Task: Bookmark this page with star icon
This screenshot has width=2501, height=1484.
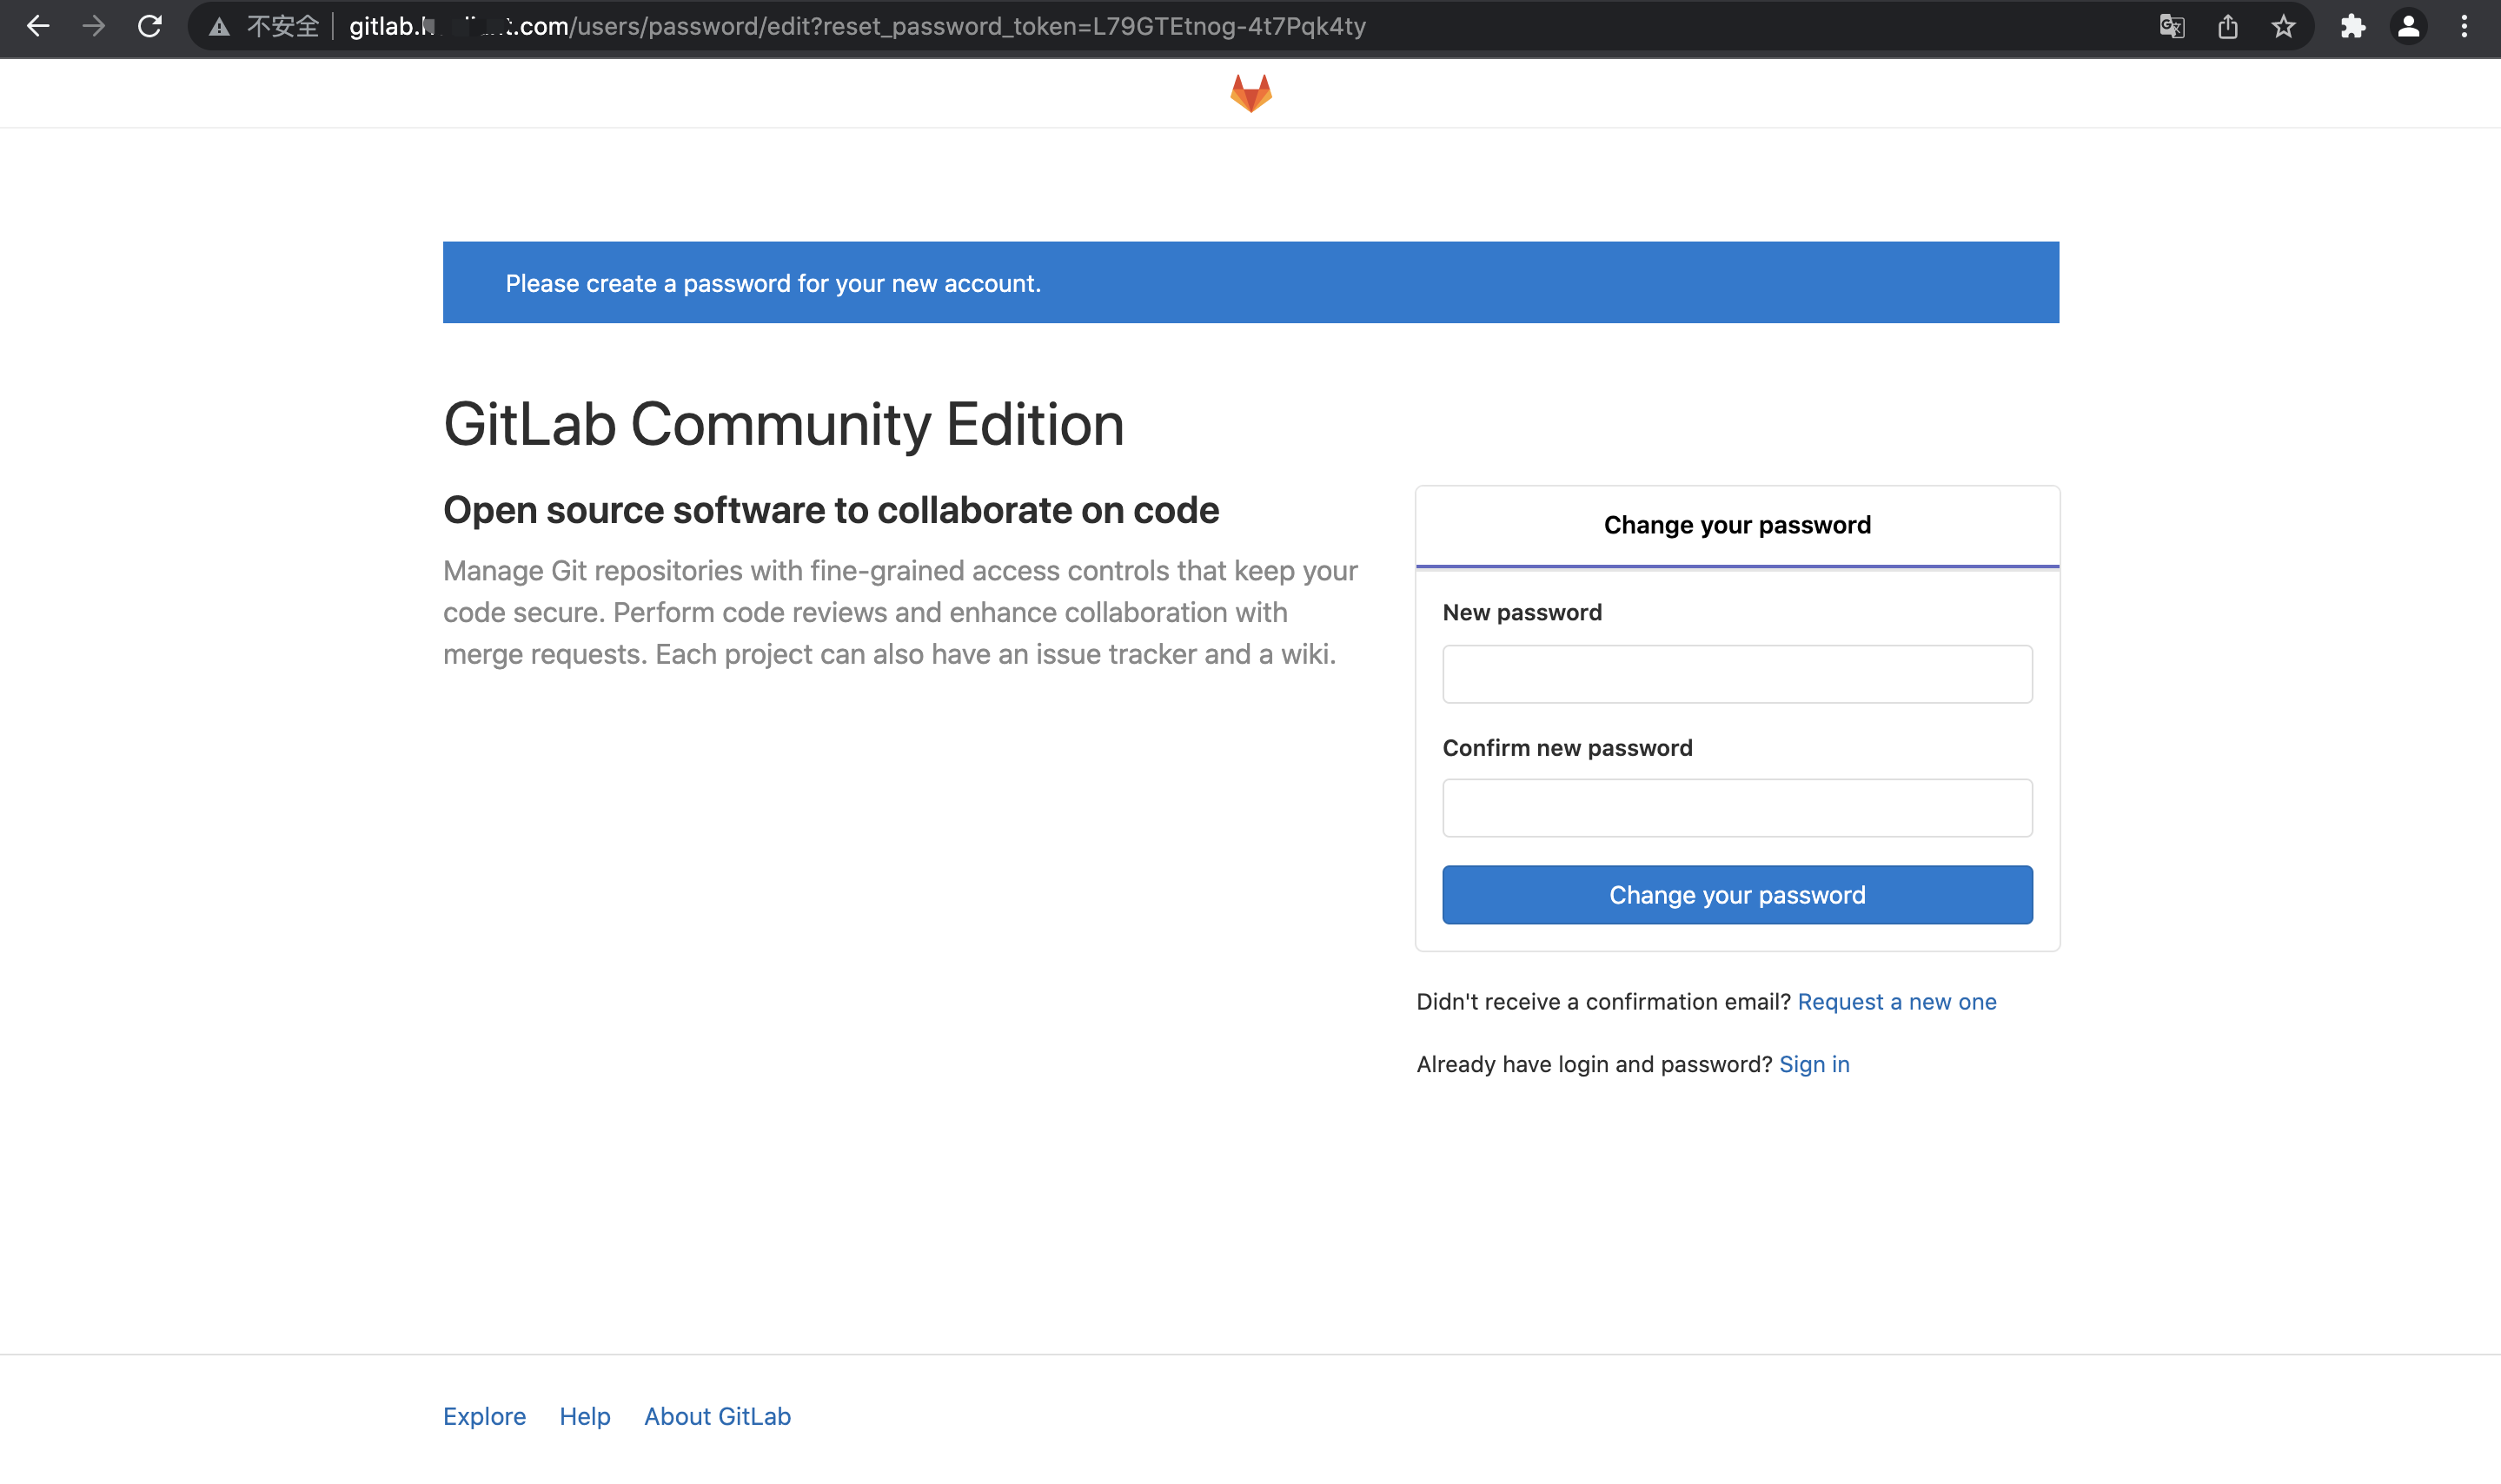Action: pyautogui.click(x=2283, y=26)
